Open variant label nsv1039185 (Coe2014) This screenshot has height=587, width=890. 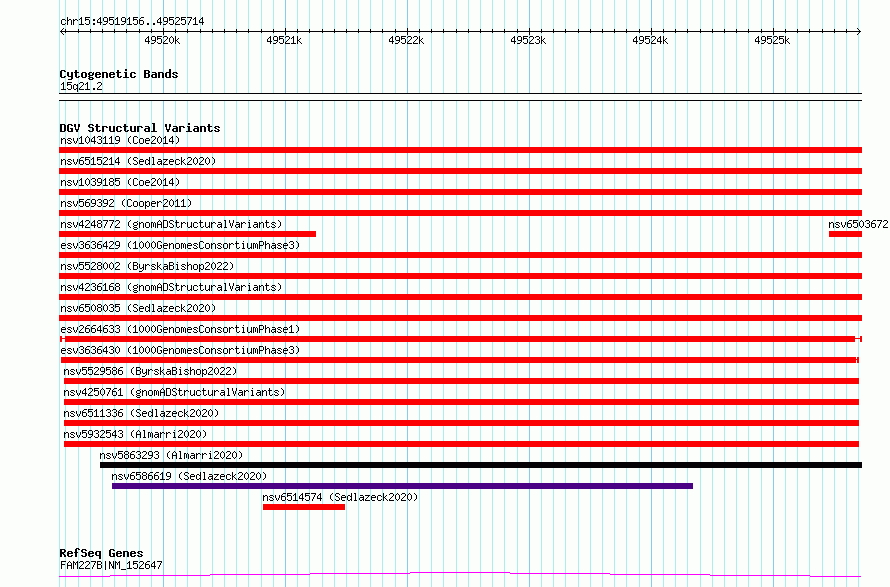[x=120, y=182]
